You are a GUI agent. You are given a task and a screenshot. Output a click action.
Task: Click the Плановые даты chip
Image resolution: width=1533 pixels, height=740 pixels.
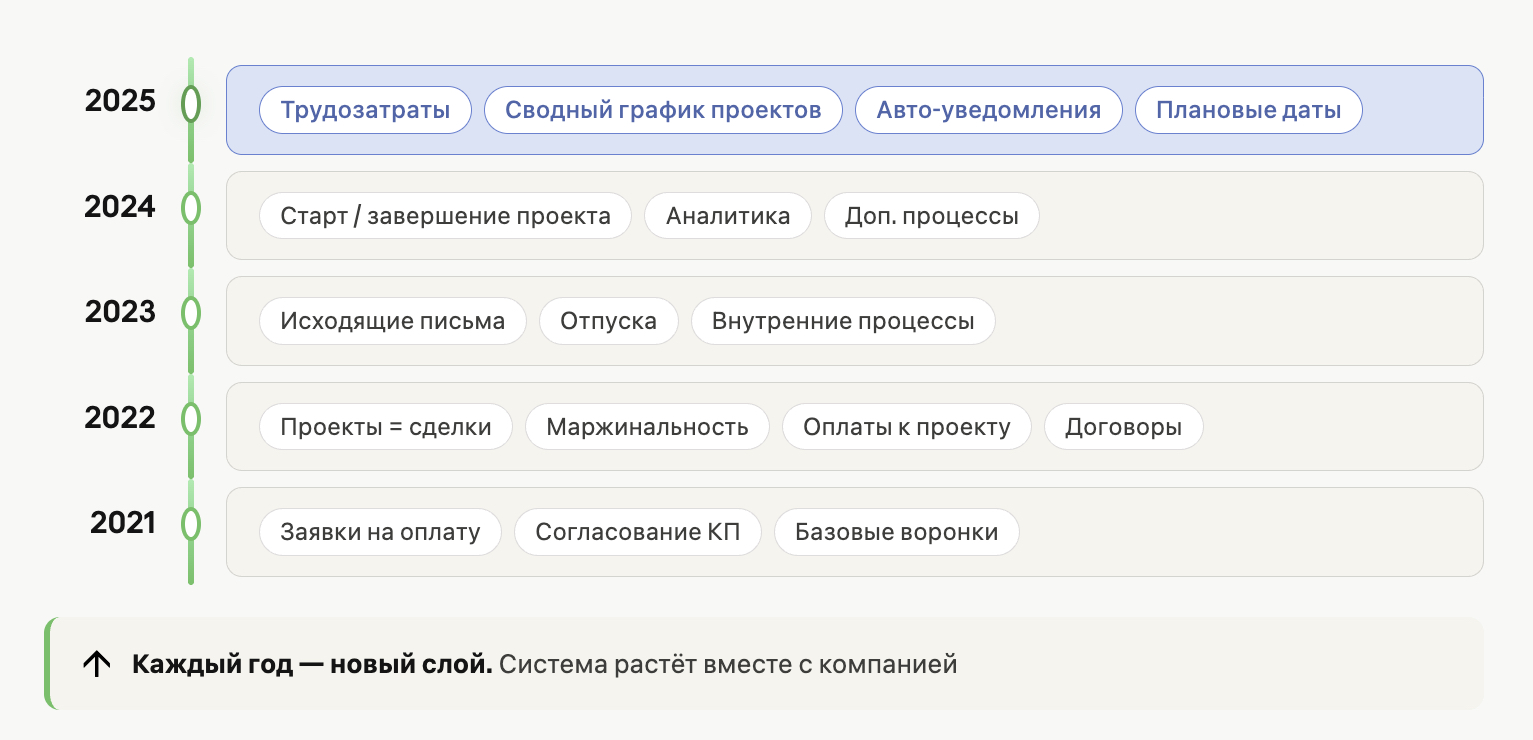coord(1249,110)
